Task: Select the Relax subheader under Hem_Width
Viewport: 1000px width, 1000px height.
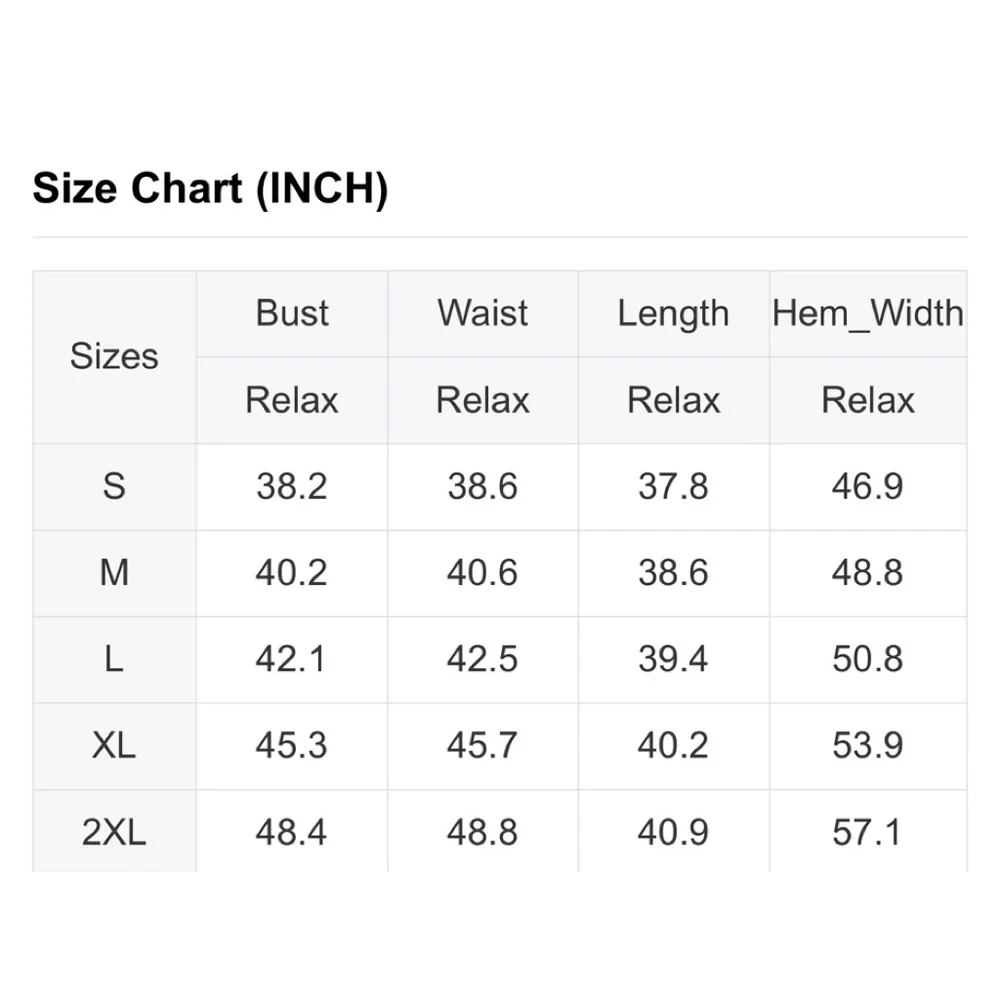Action: 868,400
